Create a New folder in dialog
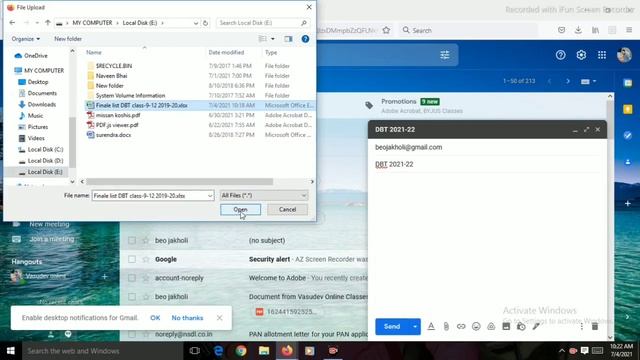This screenshot has height=360, width=640. point(68,39)
